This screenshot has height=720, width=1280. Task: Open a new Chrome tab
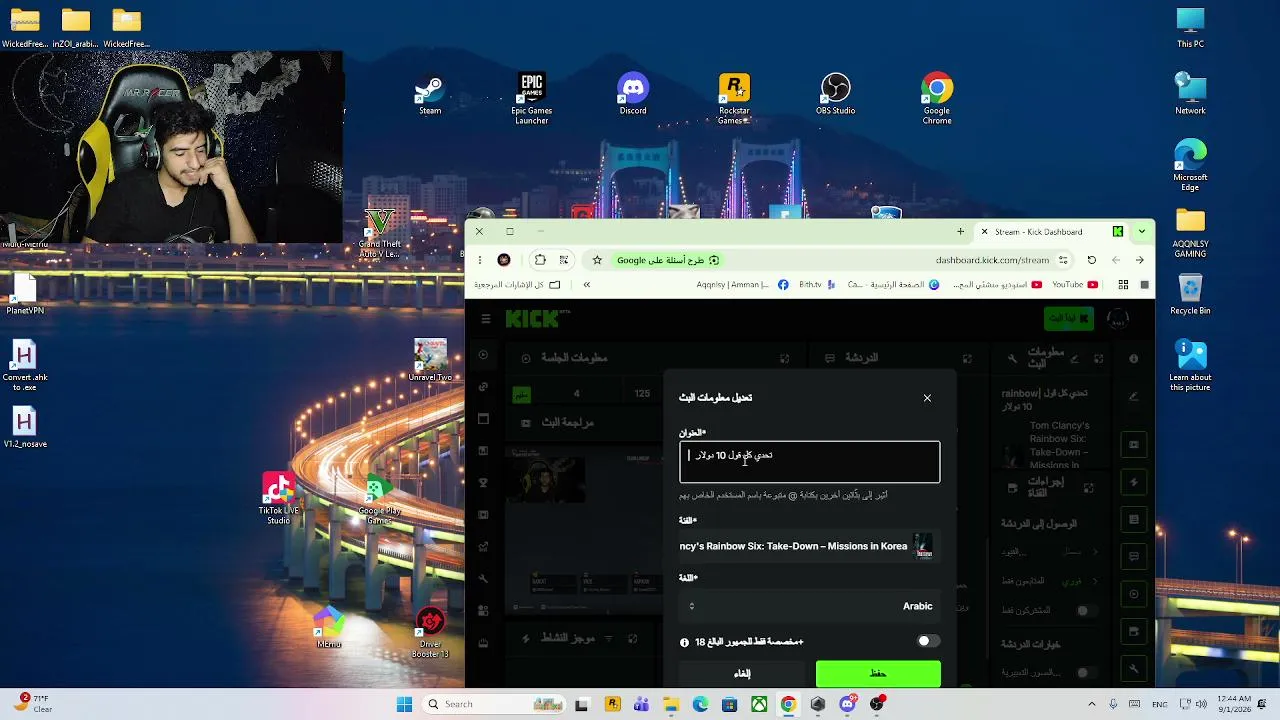click(960, 232)
